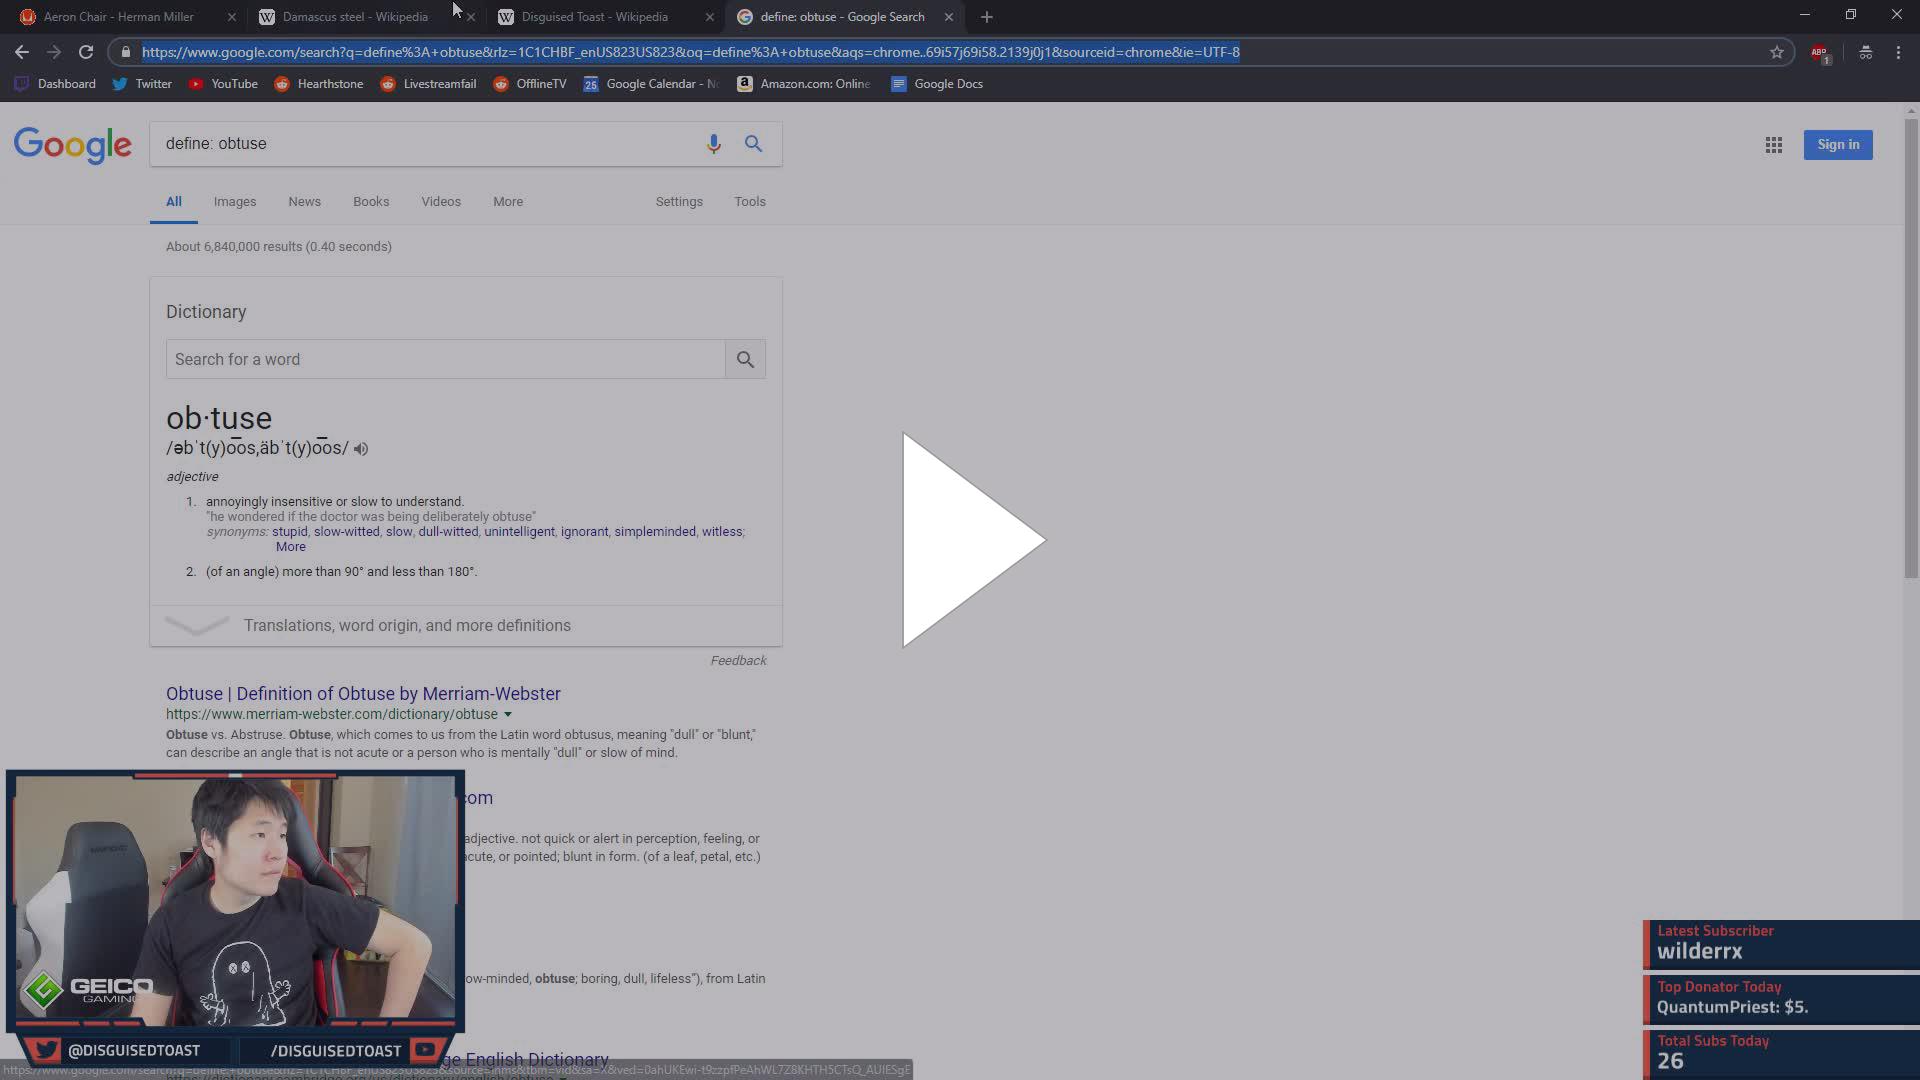Open the Merriam-Webster Obtuse definition link
1920x1080 pixels.
[363, 694]
